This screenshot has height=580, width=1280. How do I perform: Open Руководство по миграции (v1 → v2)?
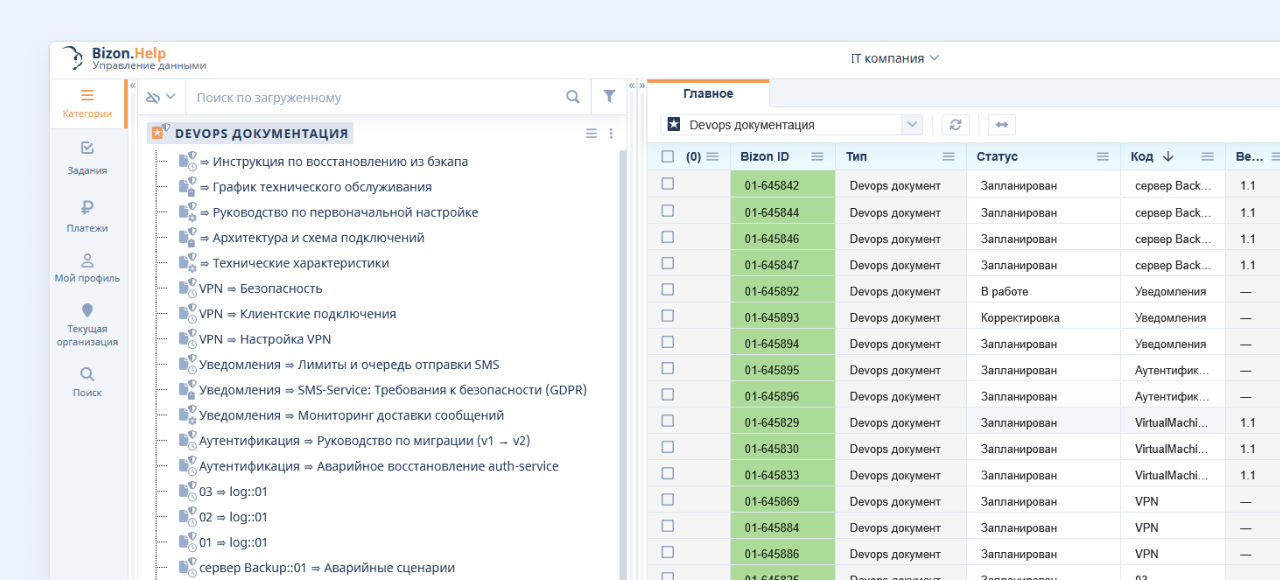coord(364,440)
